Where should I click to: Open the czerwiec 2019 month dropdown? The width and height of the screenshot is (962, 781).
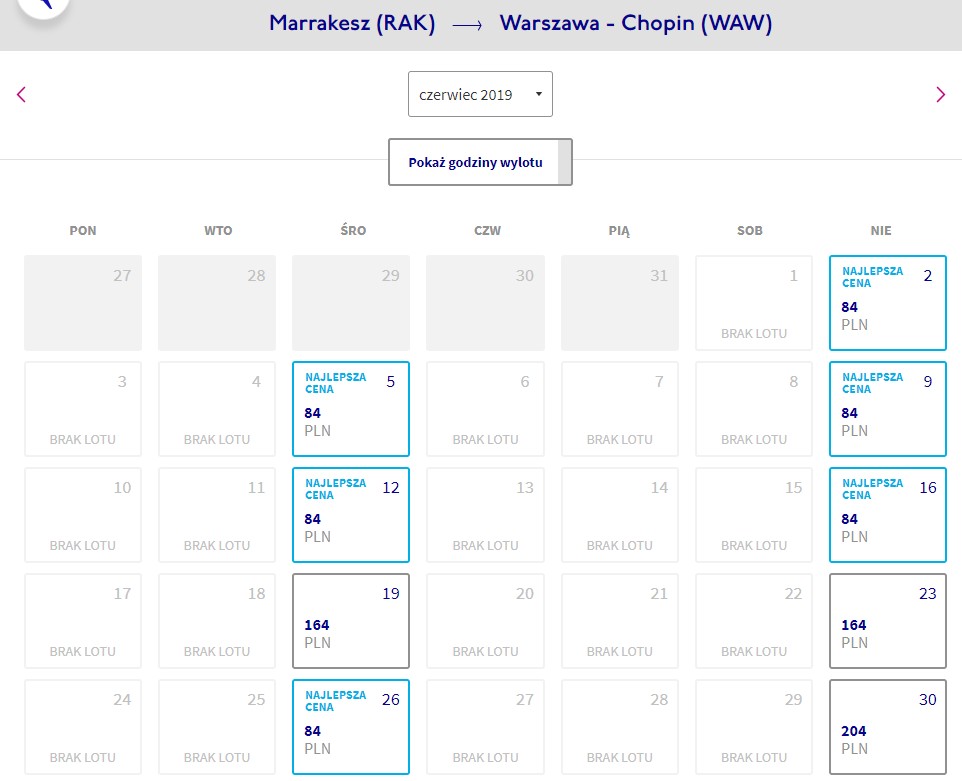(480, 94)
